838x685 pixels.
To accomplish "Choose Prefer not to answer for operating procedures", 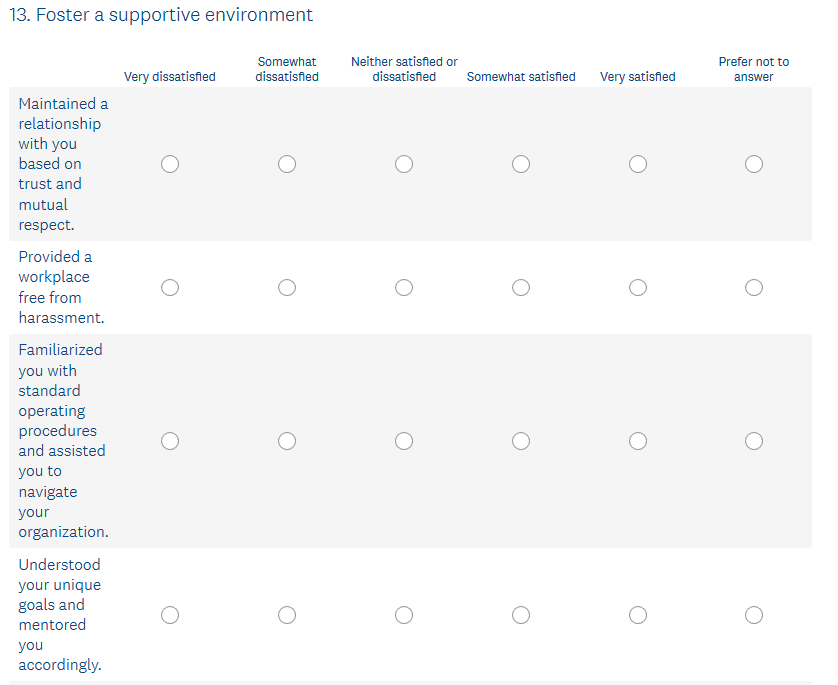I will pyautogui.click(x=754, y=441).
